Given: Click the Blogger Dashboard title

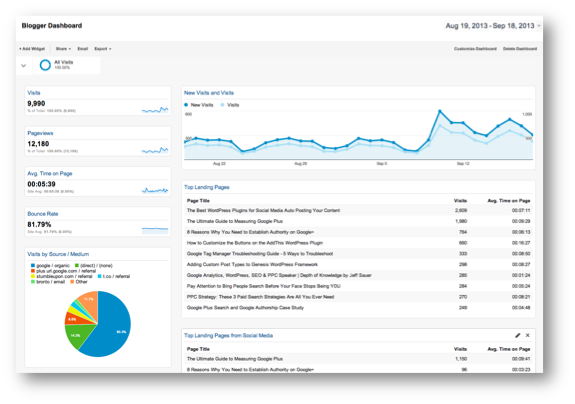Looking at the screenshot, I should (x=52, y=26).
